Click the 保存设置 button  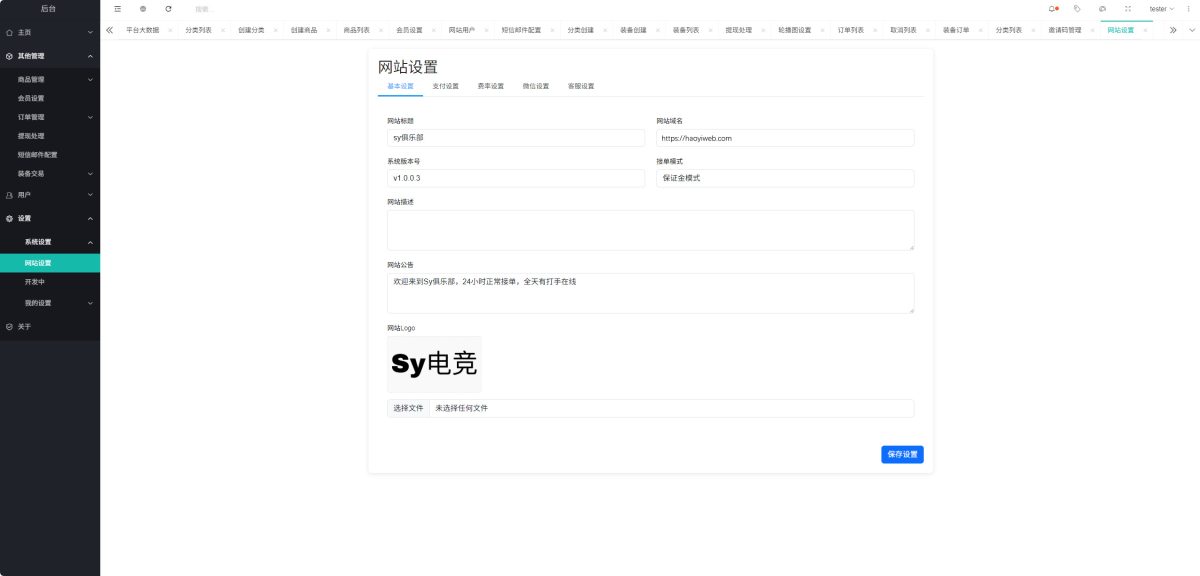click(x=902, y=454)
